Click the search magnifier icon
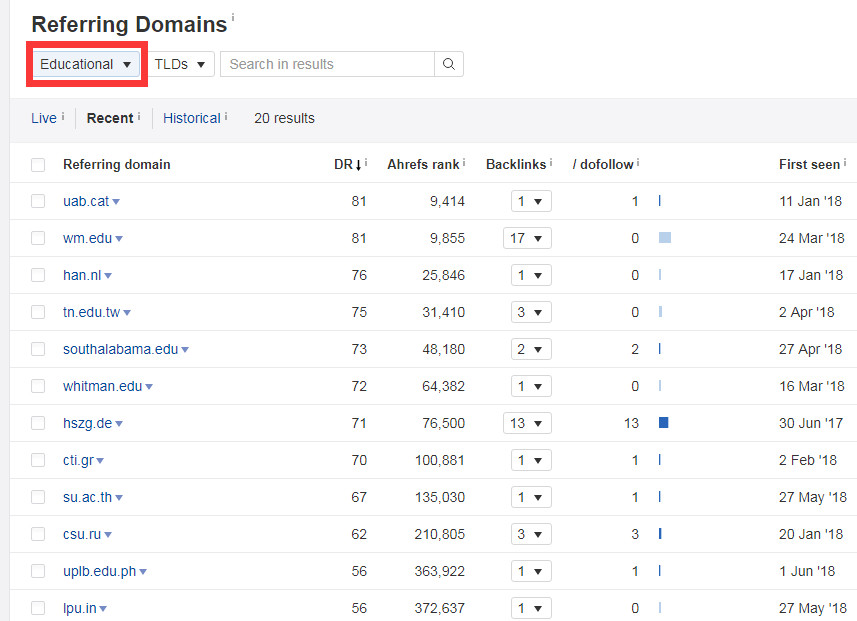This screenshot has width=857, height=621. [x=449, y=64]
